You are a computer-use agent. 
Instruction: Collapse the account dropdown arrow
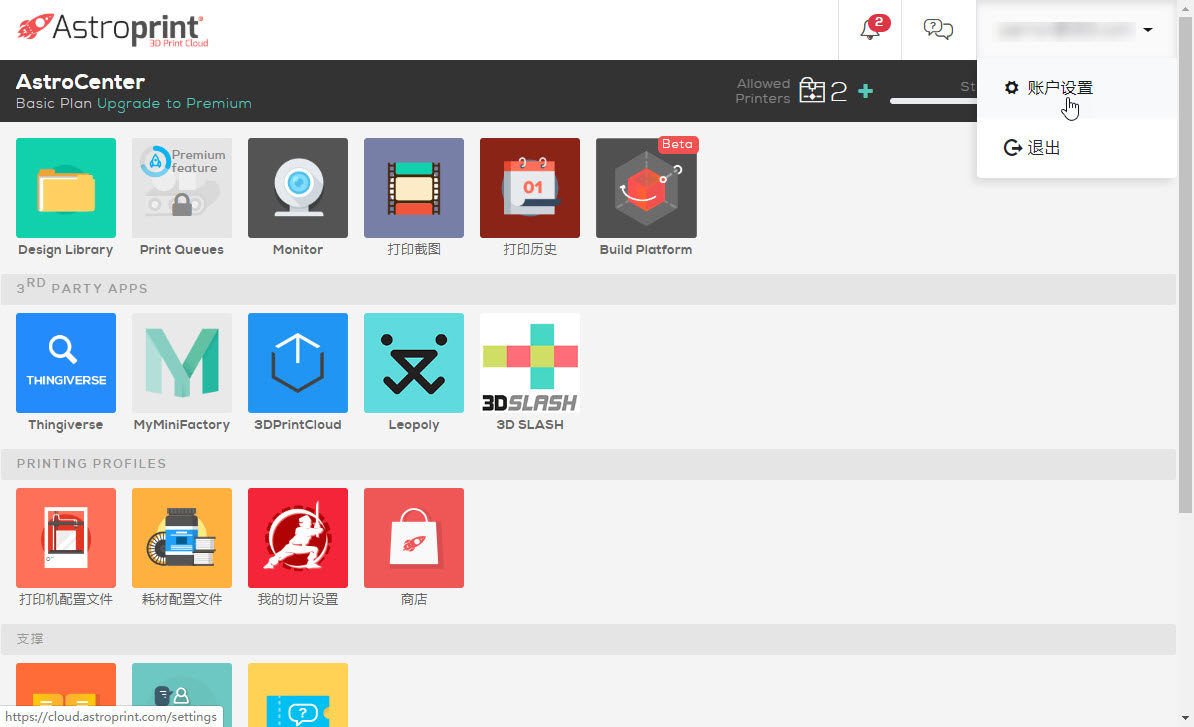click(x=1148, y=30)
